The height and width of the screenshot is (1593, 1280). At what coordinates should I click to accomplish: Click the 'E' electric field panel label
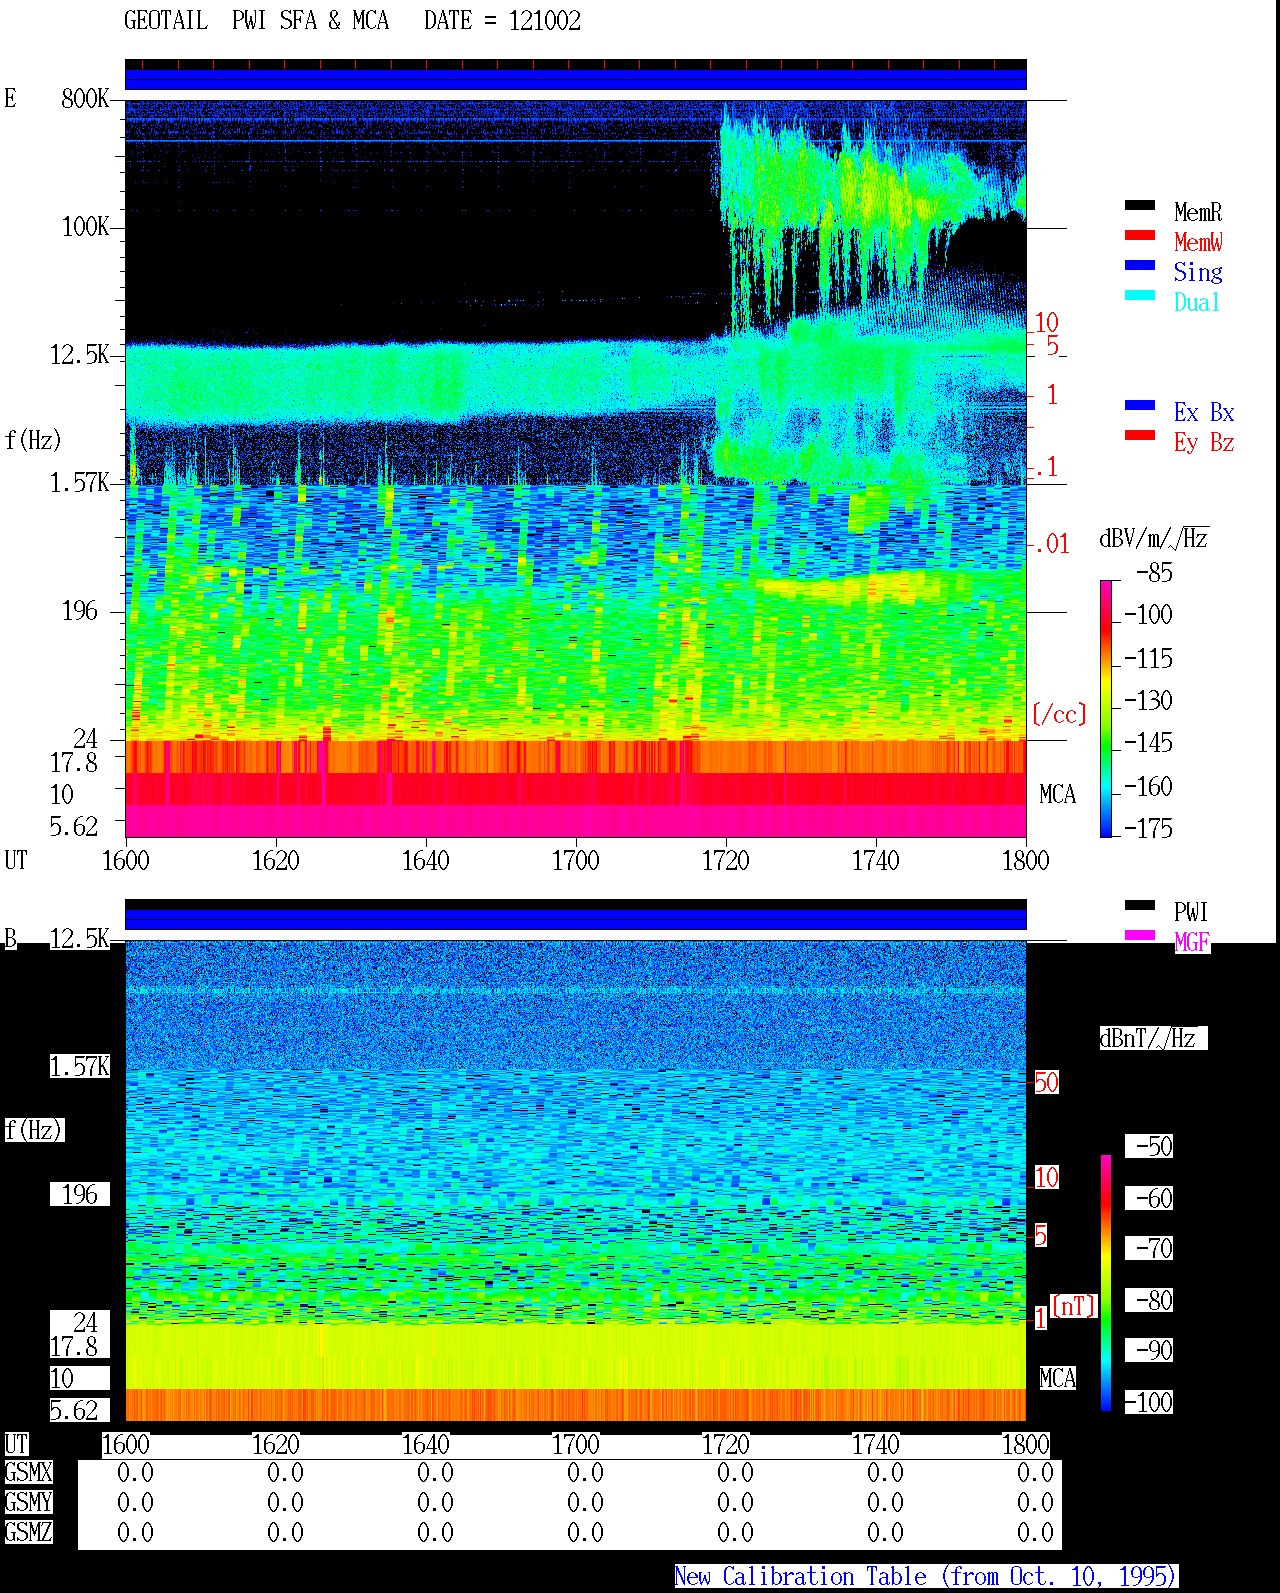[x=10, y=98]
